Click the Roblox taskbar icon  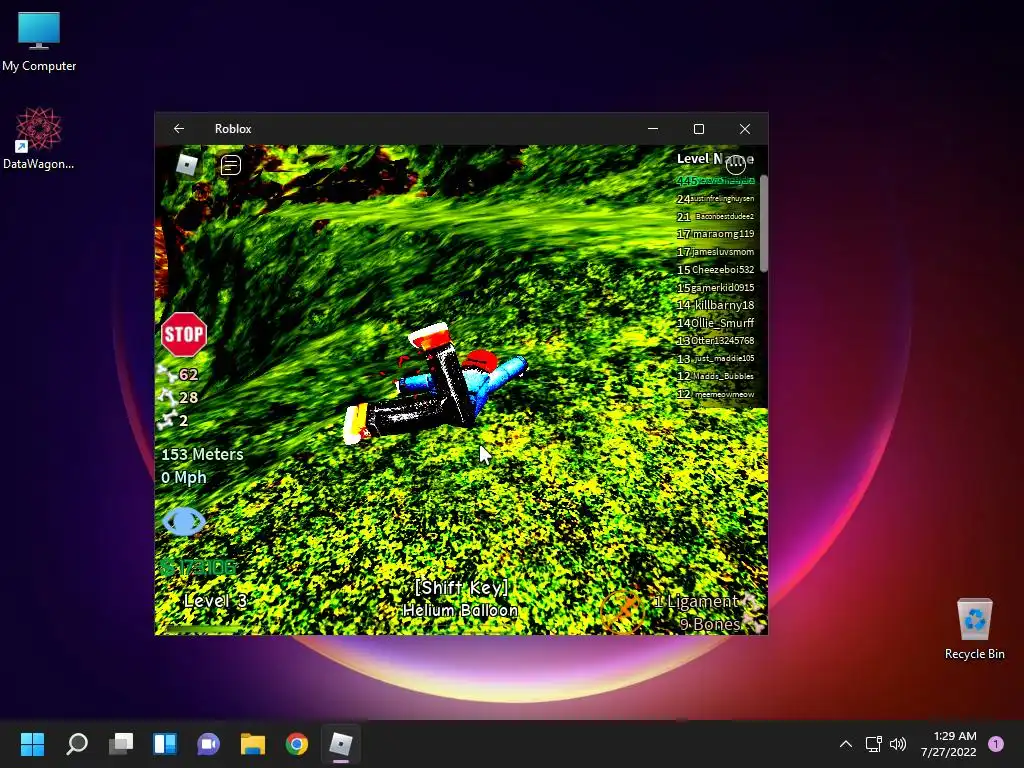pyautogui.click(x=340, y=744)
